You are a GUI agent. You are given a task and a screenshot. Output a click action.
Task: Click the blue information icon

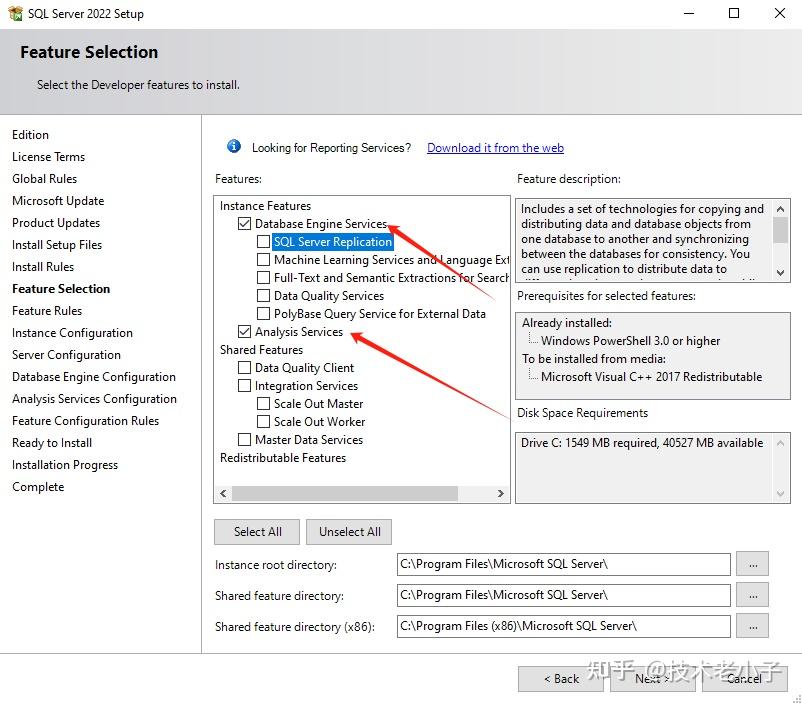tap(234, 147)
